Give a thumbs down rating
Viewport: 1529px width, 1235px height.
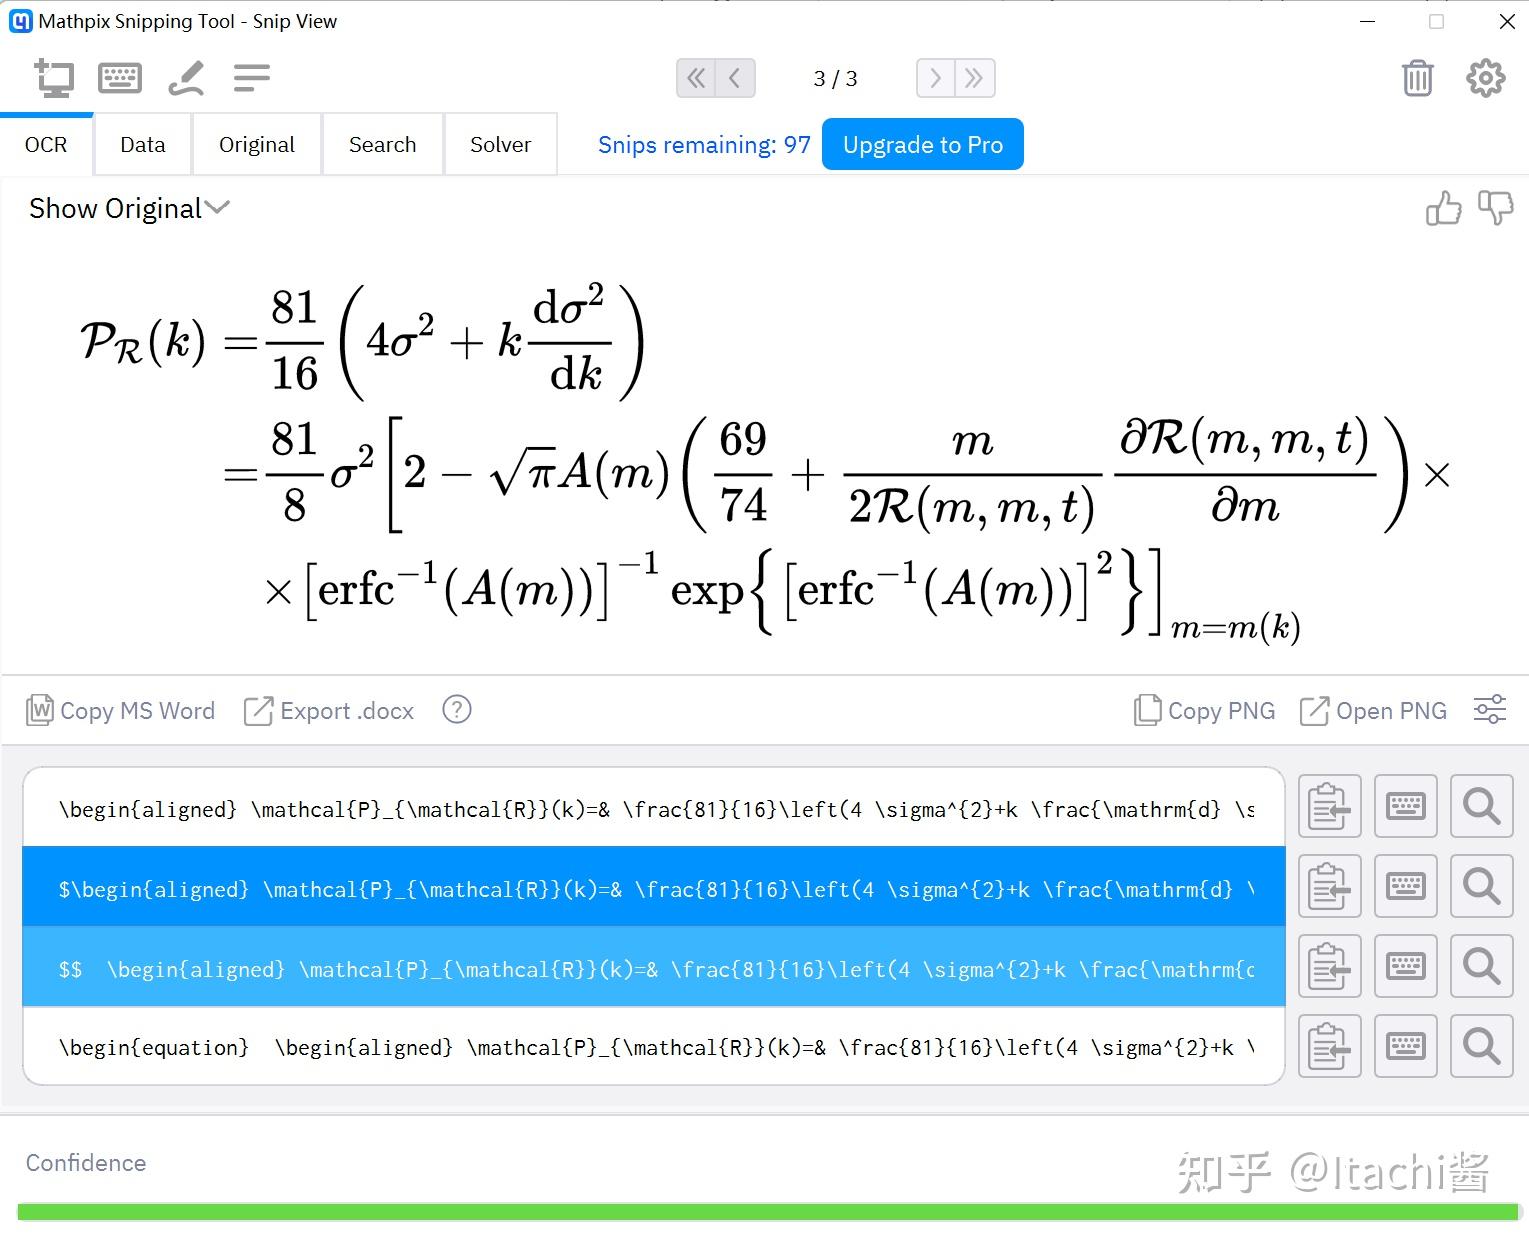coord(1497,209)
